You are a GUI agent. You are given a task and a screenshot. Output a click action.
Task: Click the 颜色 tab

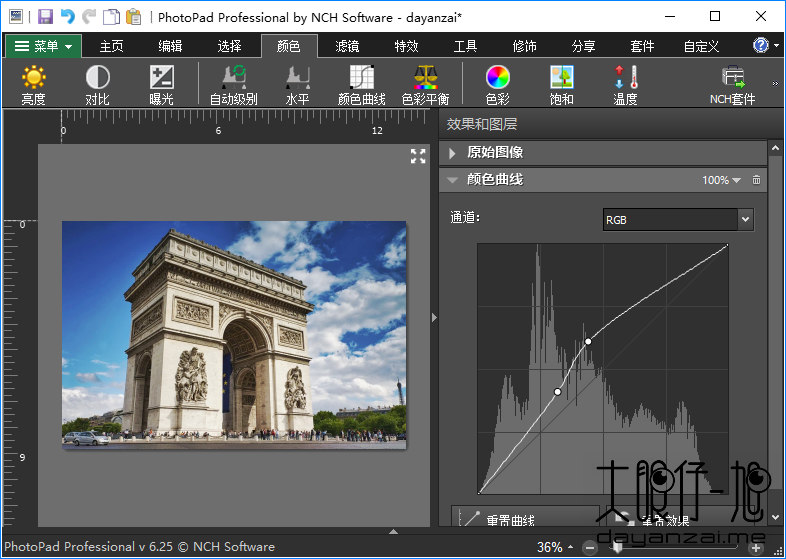click(289, 46)
